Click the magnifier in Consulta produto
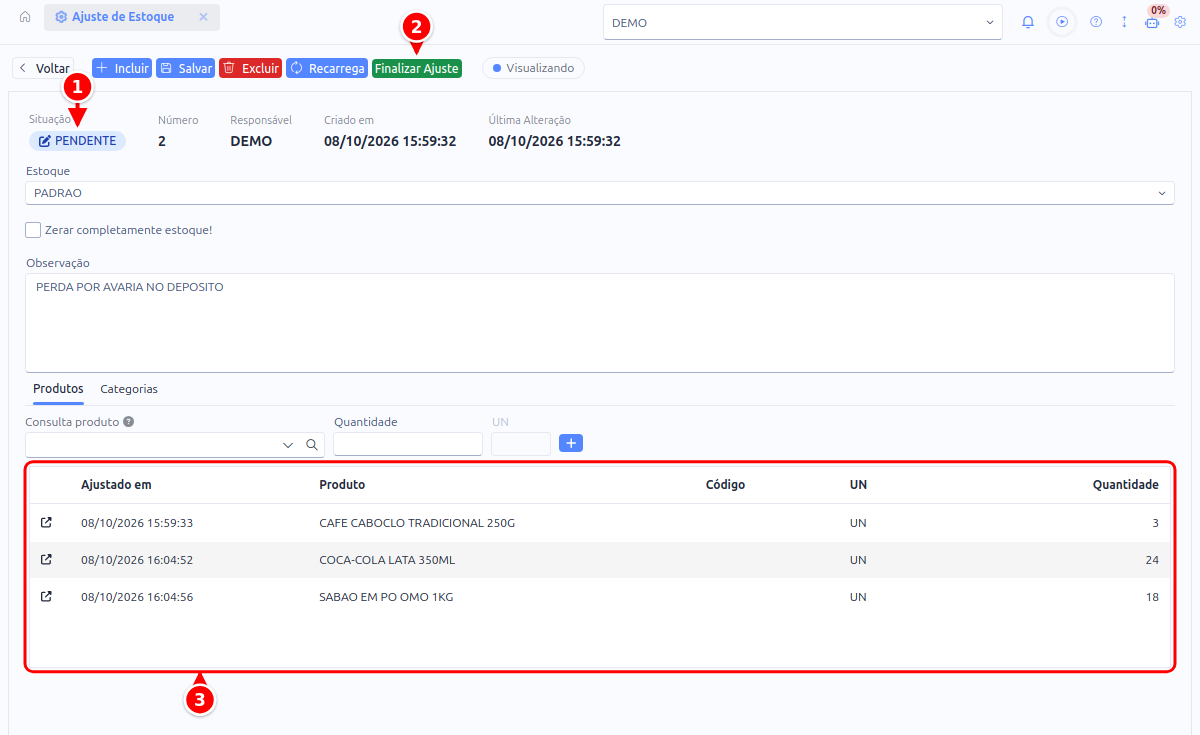This screenshot has width=1200, height=735. 312,444
